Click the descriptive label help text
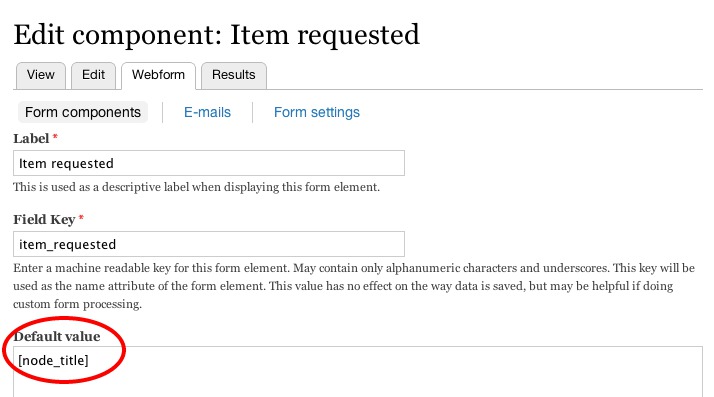Screen dimensions: 714x397 [x=196, y=187]
